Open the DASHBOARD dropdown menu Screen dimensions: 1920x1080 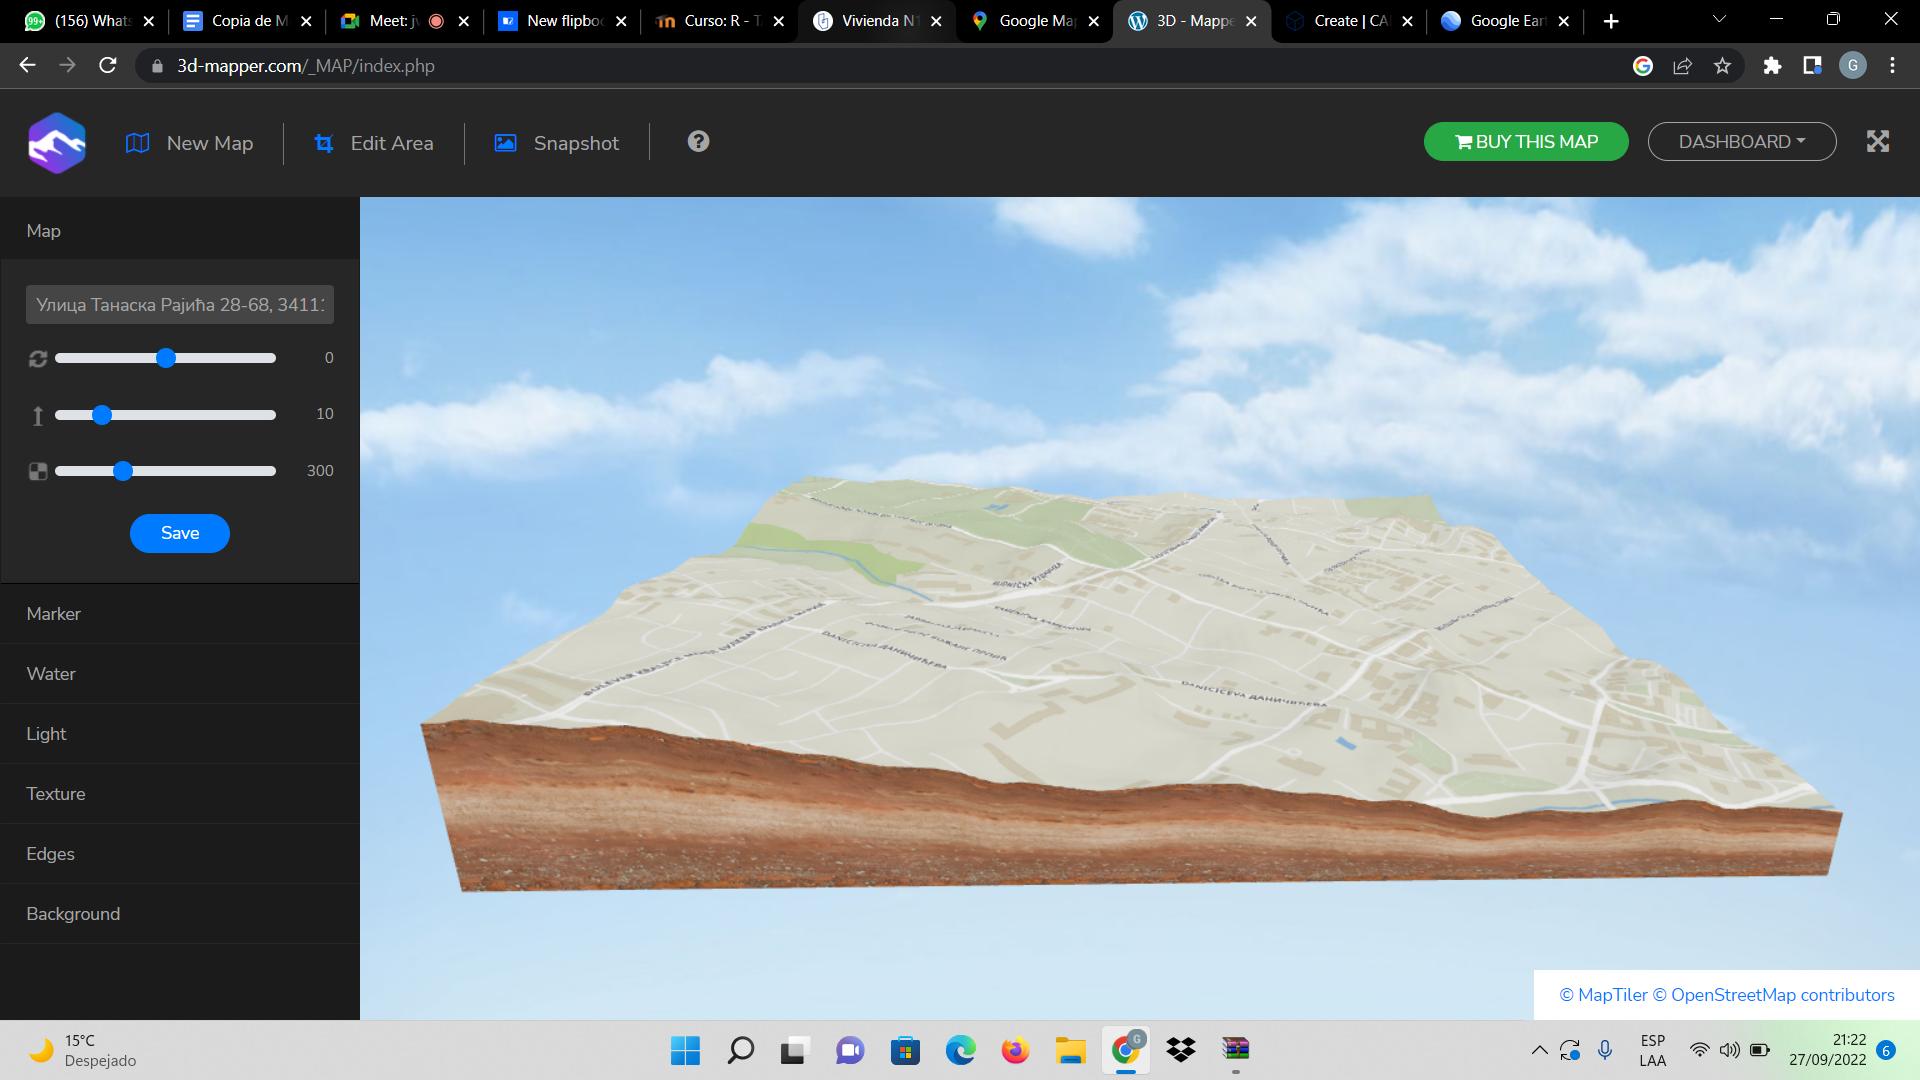1741,142
